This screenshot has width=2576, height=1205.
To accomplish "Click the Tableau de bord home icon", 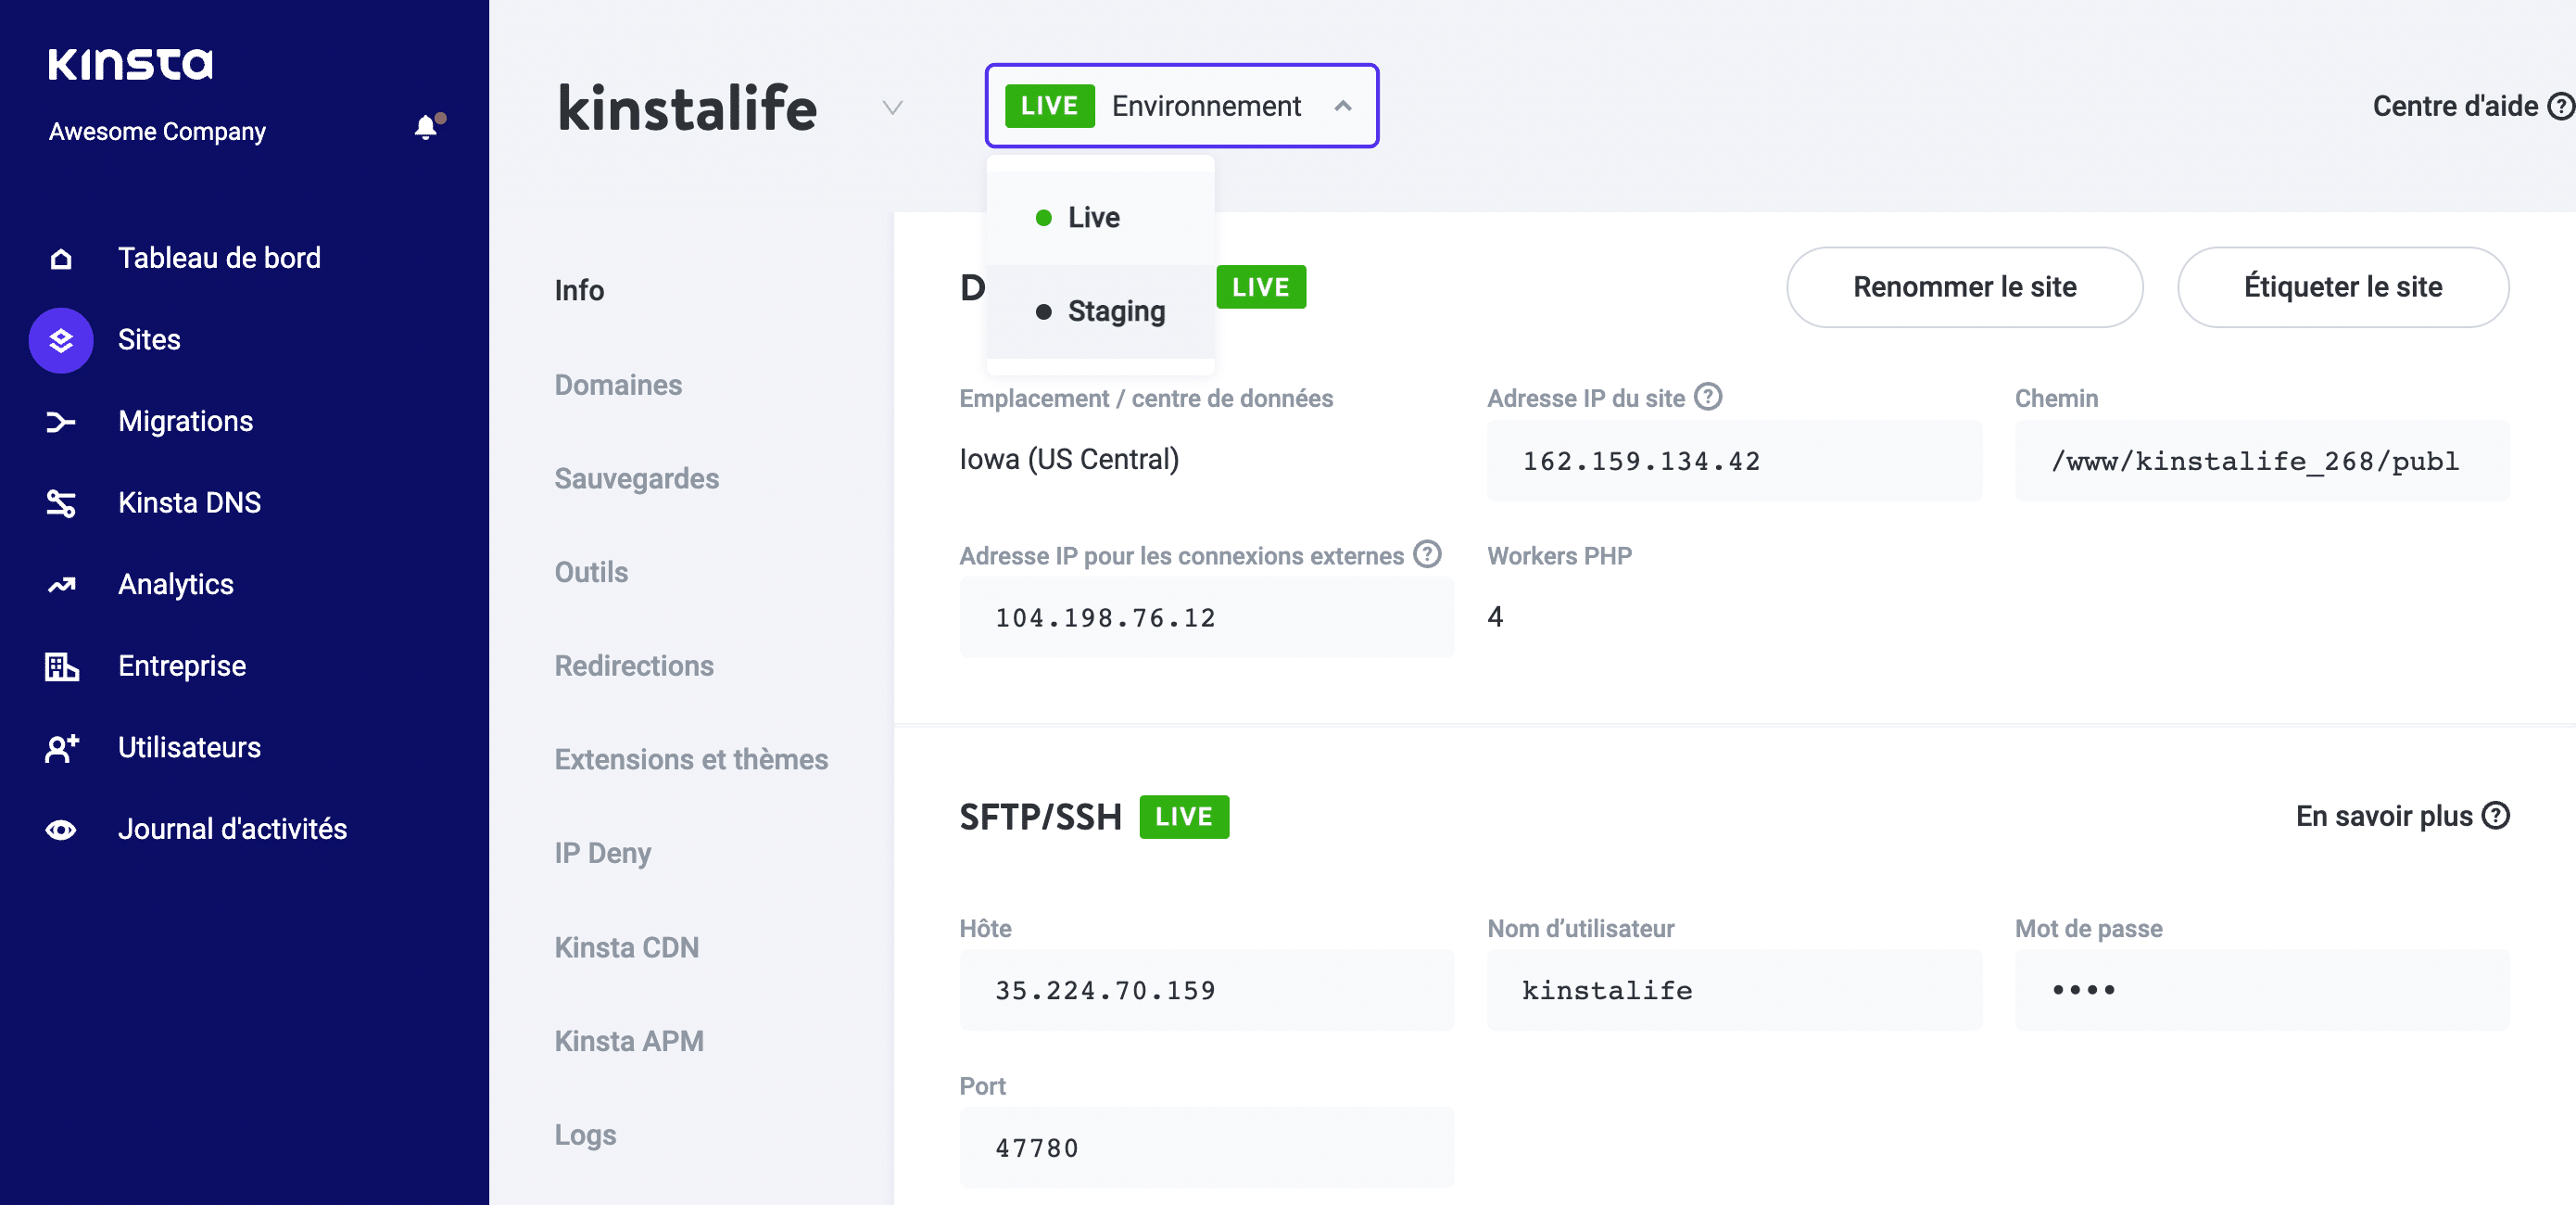I will [x=60, y=258].
